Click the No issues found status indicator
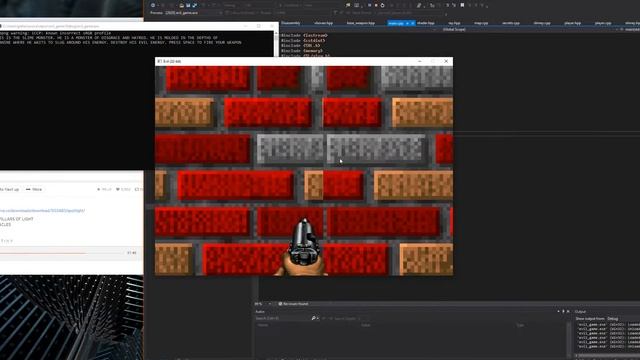640x360 pixels. coord(293,304)
